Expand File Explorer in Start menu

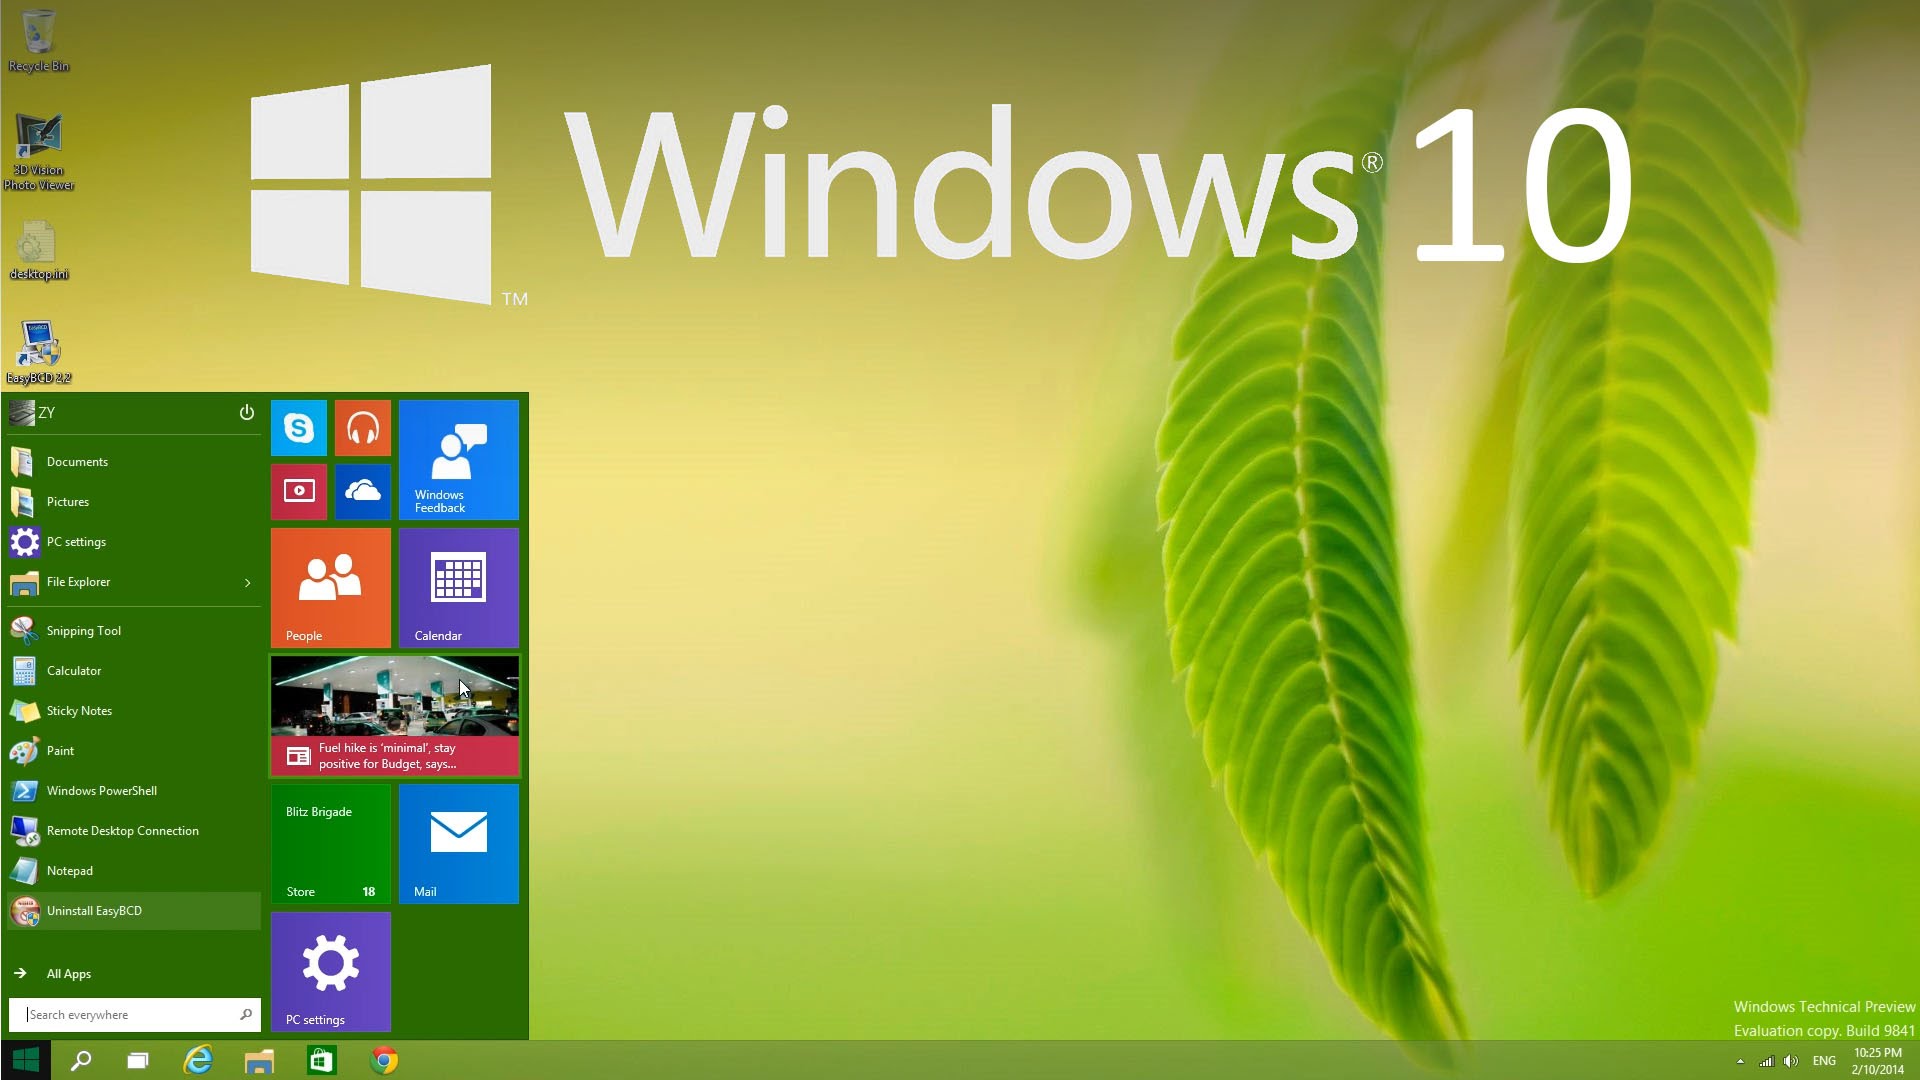click(x=247, y=582)
